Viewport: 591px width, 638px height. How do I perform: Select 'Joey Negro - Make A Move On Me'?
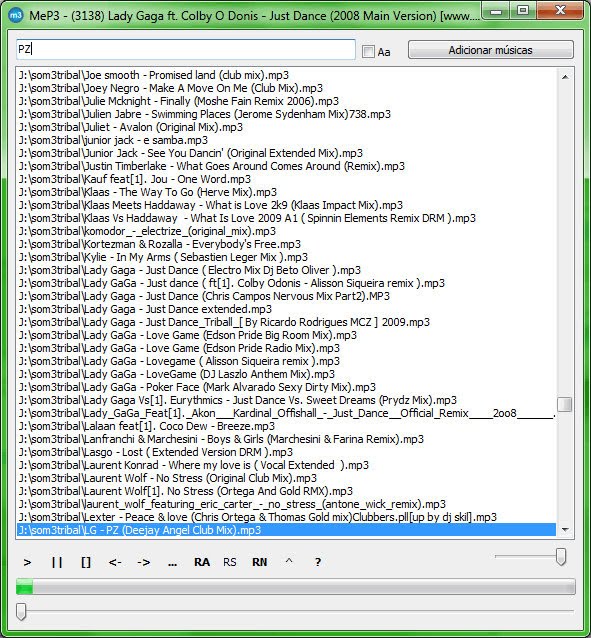(x=287, y=88)
